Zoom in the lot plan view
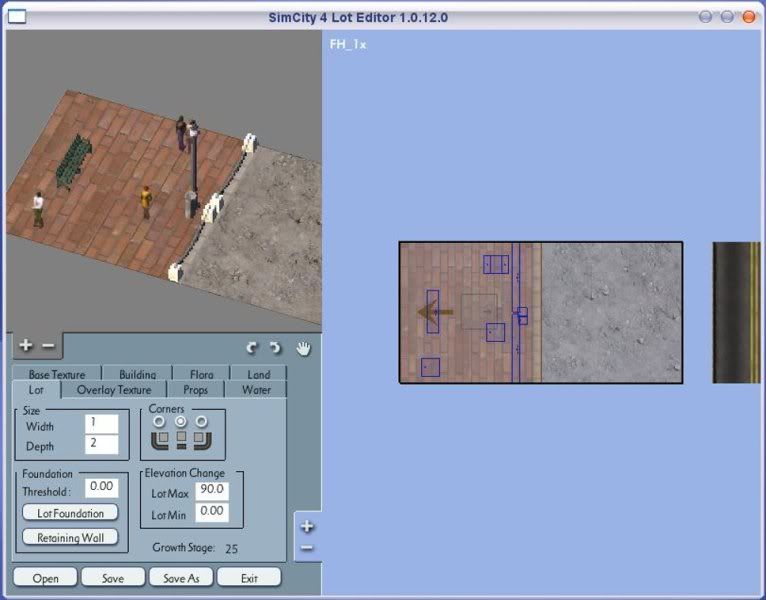This screenshot has width=766, height=600. (307, 526)
